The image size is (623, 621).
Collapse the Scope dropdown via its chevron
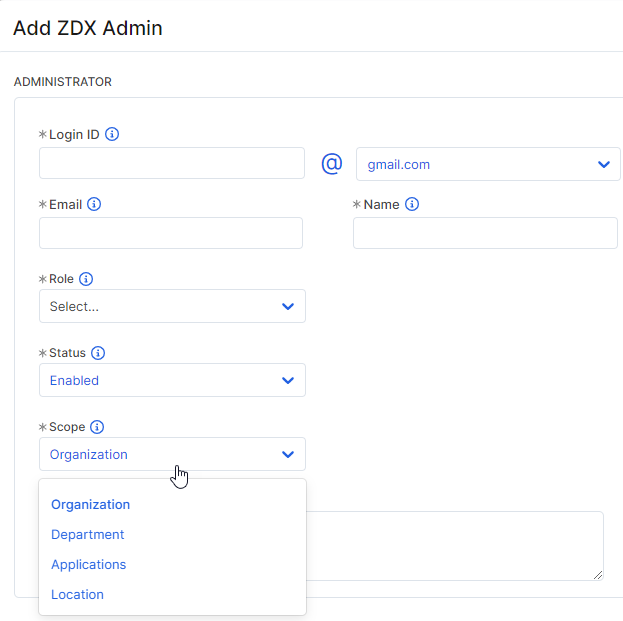pos(288,454)
